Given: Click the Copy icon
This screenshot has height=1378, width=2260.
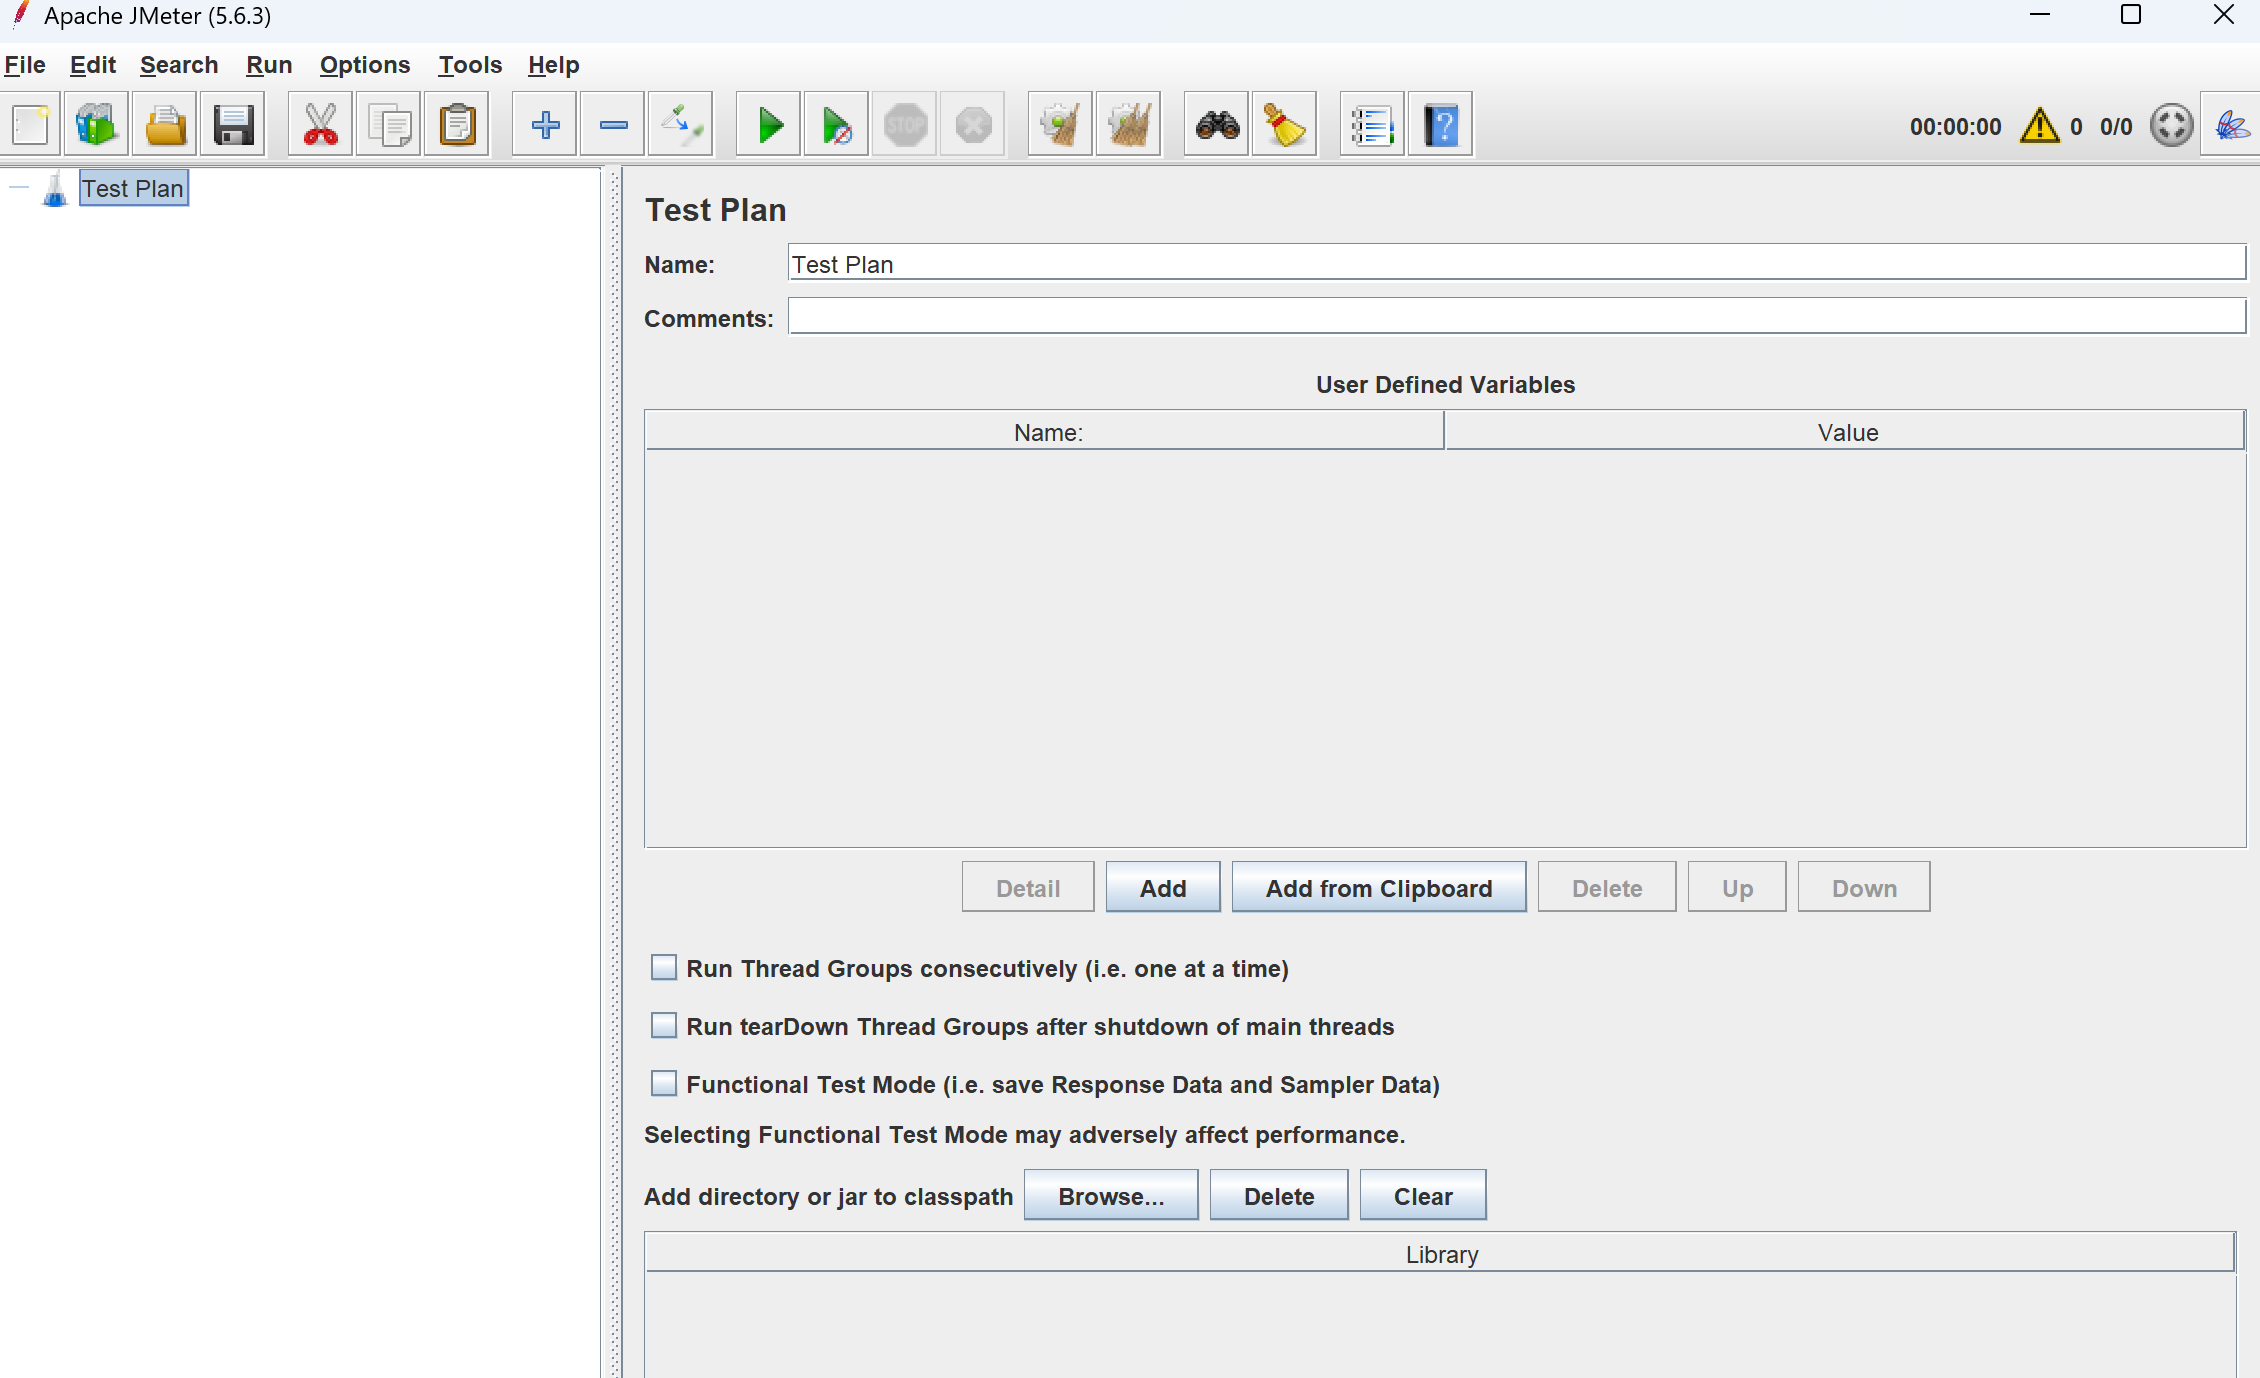Looking at the screenshot, I should pos(389,125).
